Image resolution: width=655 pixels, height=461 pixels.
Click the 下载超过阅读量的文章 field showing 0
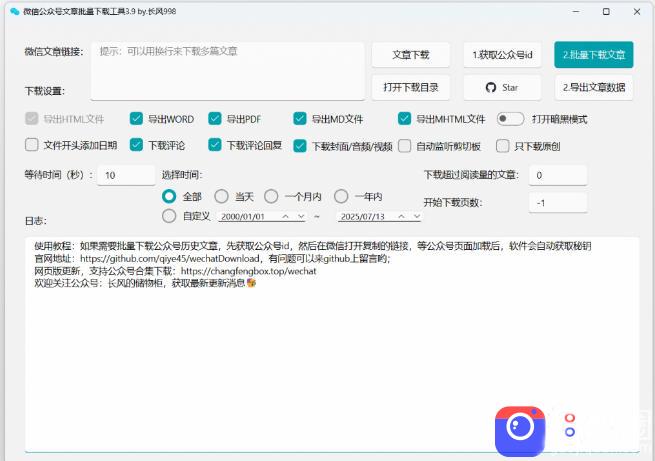(558, 175)
